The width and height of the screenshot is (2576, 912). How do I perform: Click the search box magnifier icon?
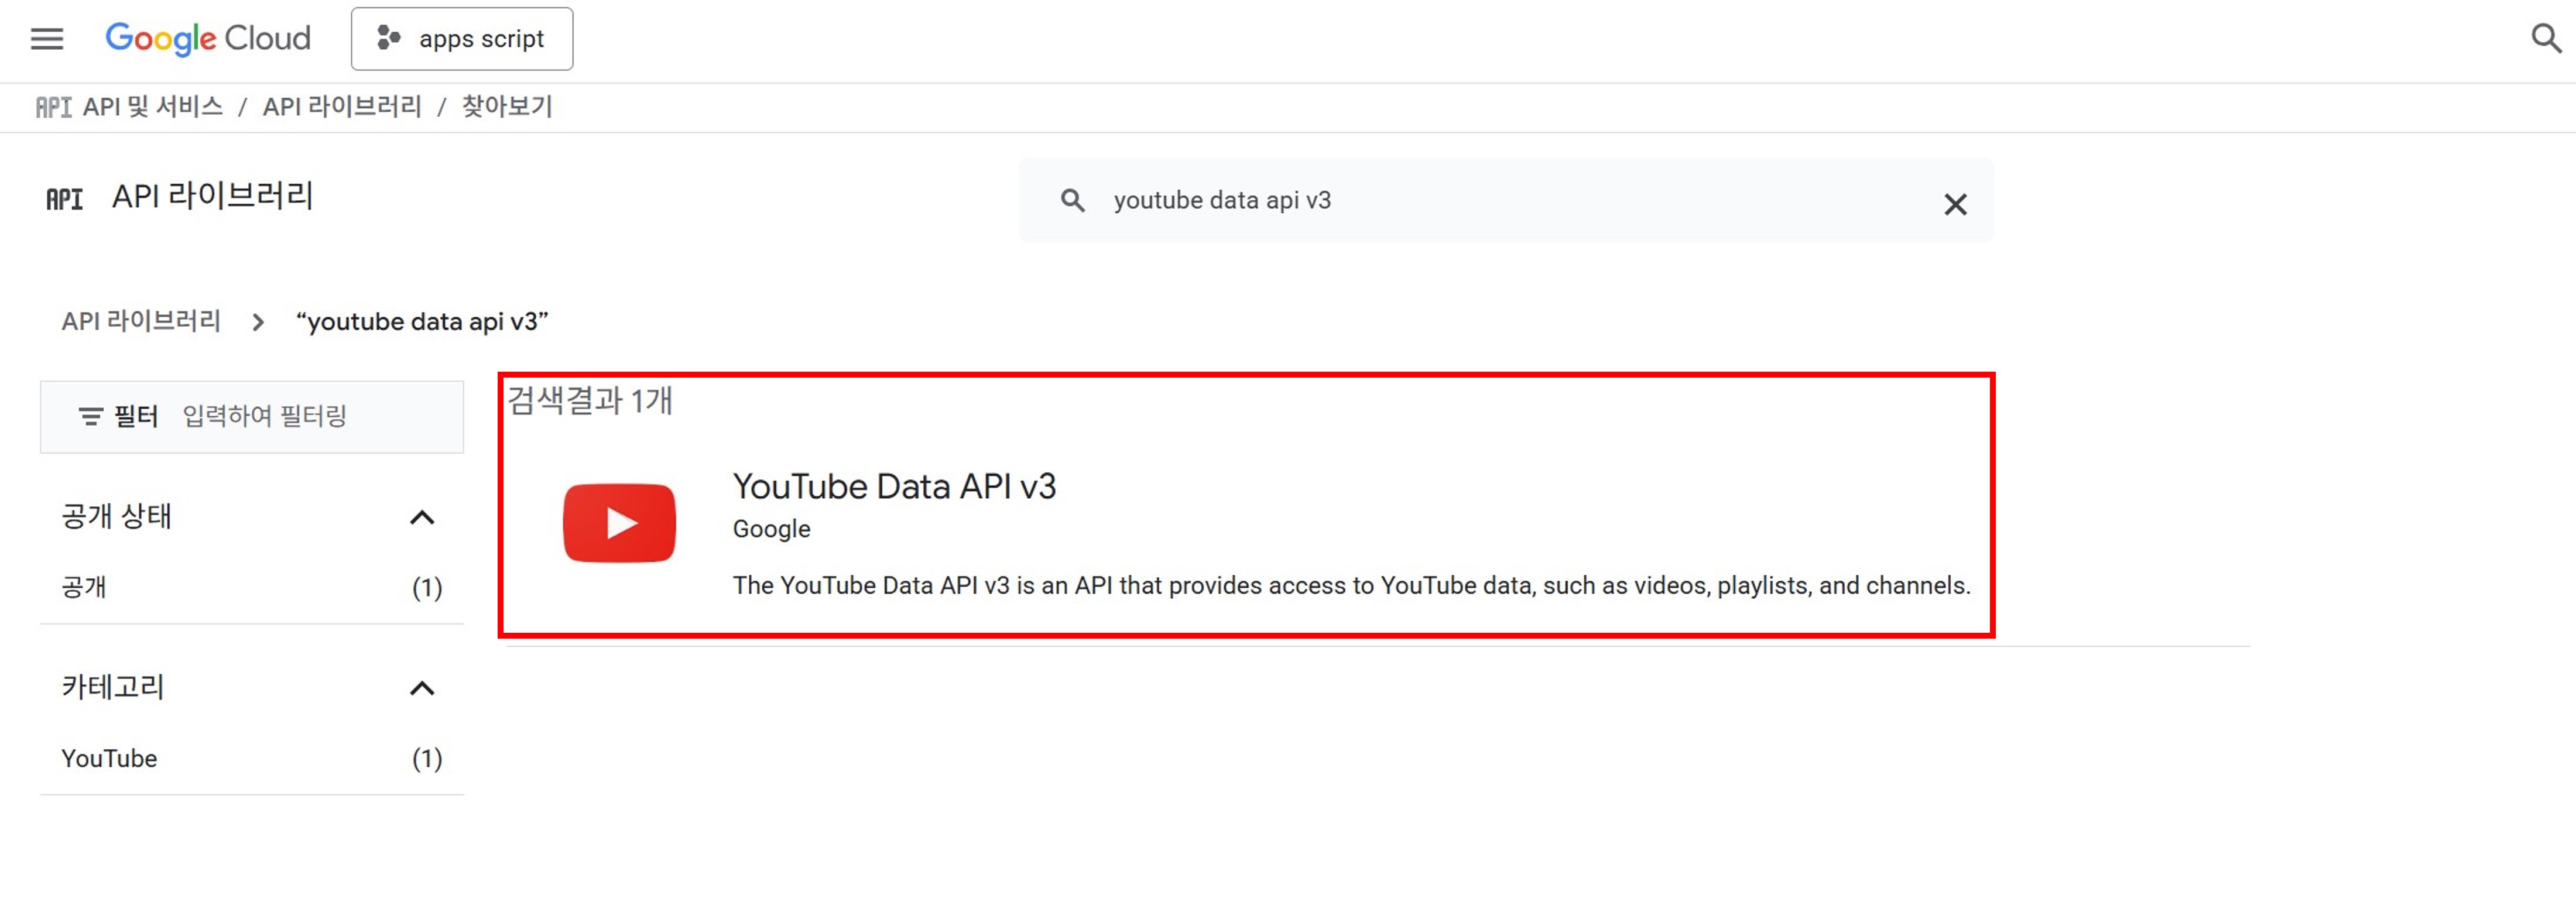pos(1072,201)
